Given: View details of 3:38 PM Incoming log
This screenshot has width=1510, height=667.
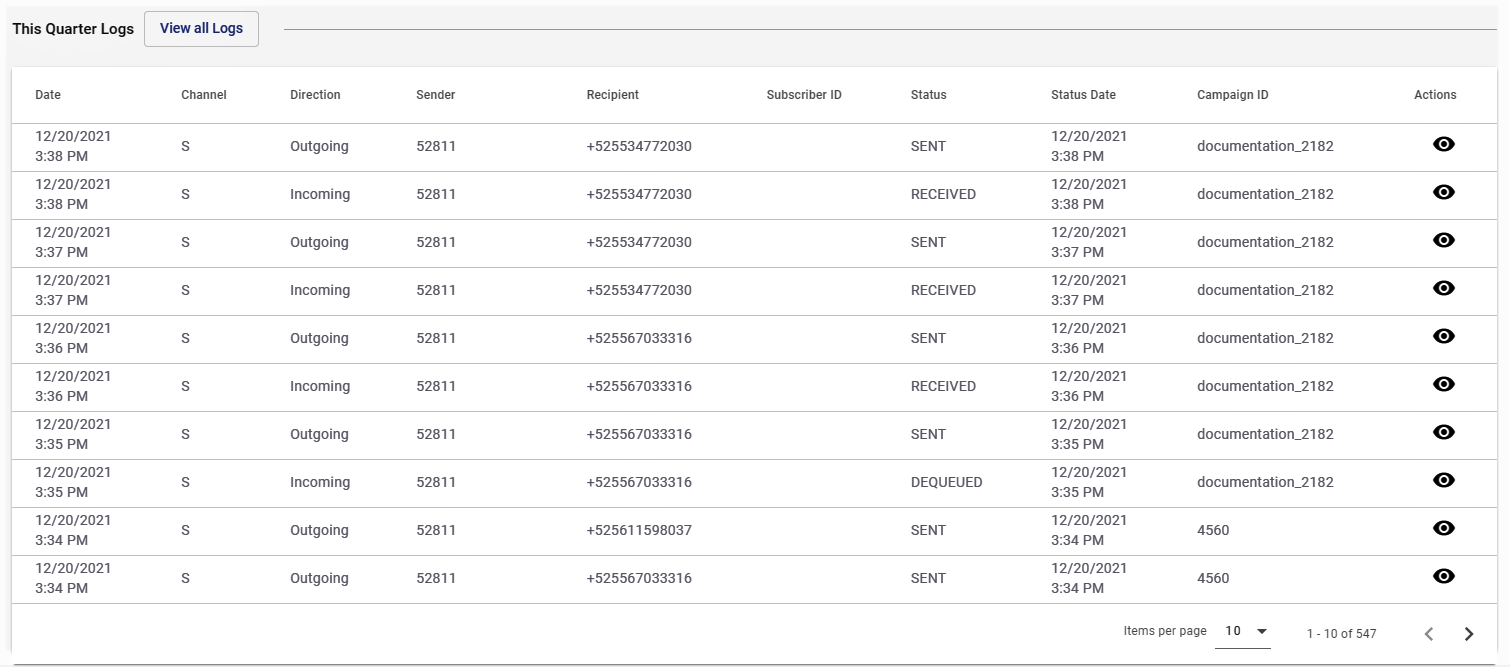Looking at the screenshot, I should 1443,192.
